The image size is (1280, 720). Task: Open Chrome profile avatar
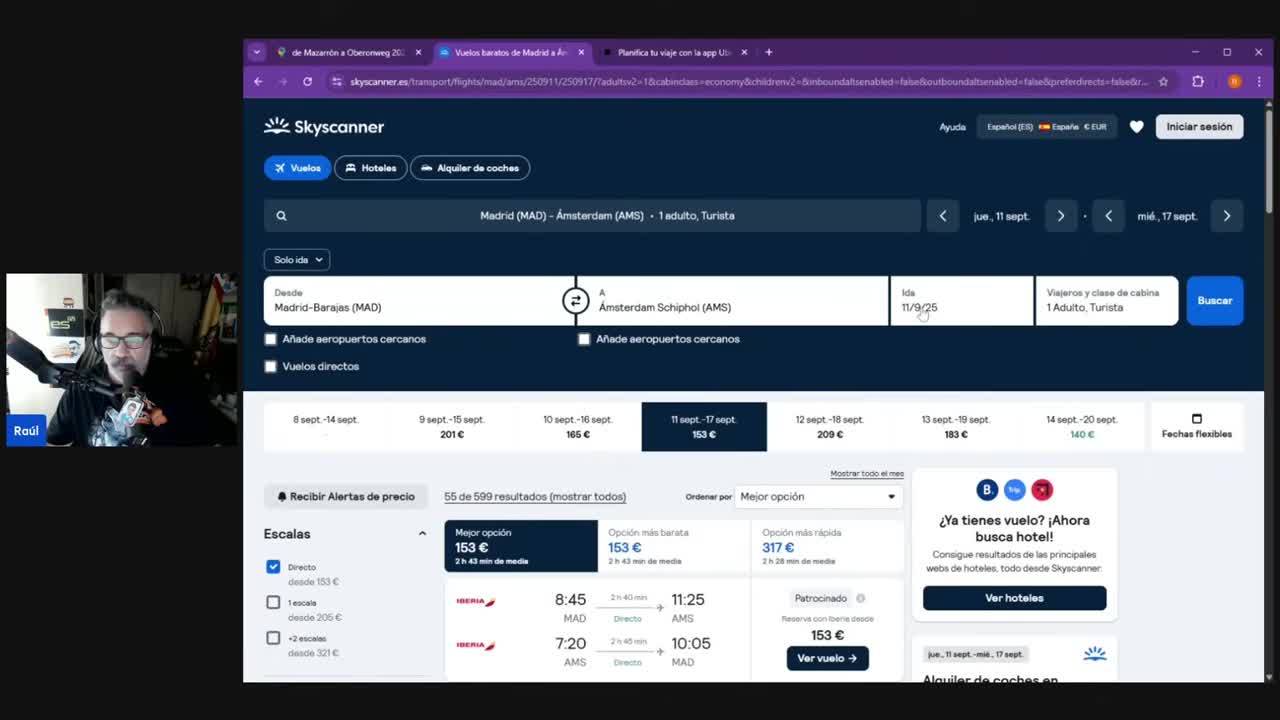pyautogui.click(x=1234, y=82)
